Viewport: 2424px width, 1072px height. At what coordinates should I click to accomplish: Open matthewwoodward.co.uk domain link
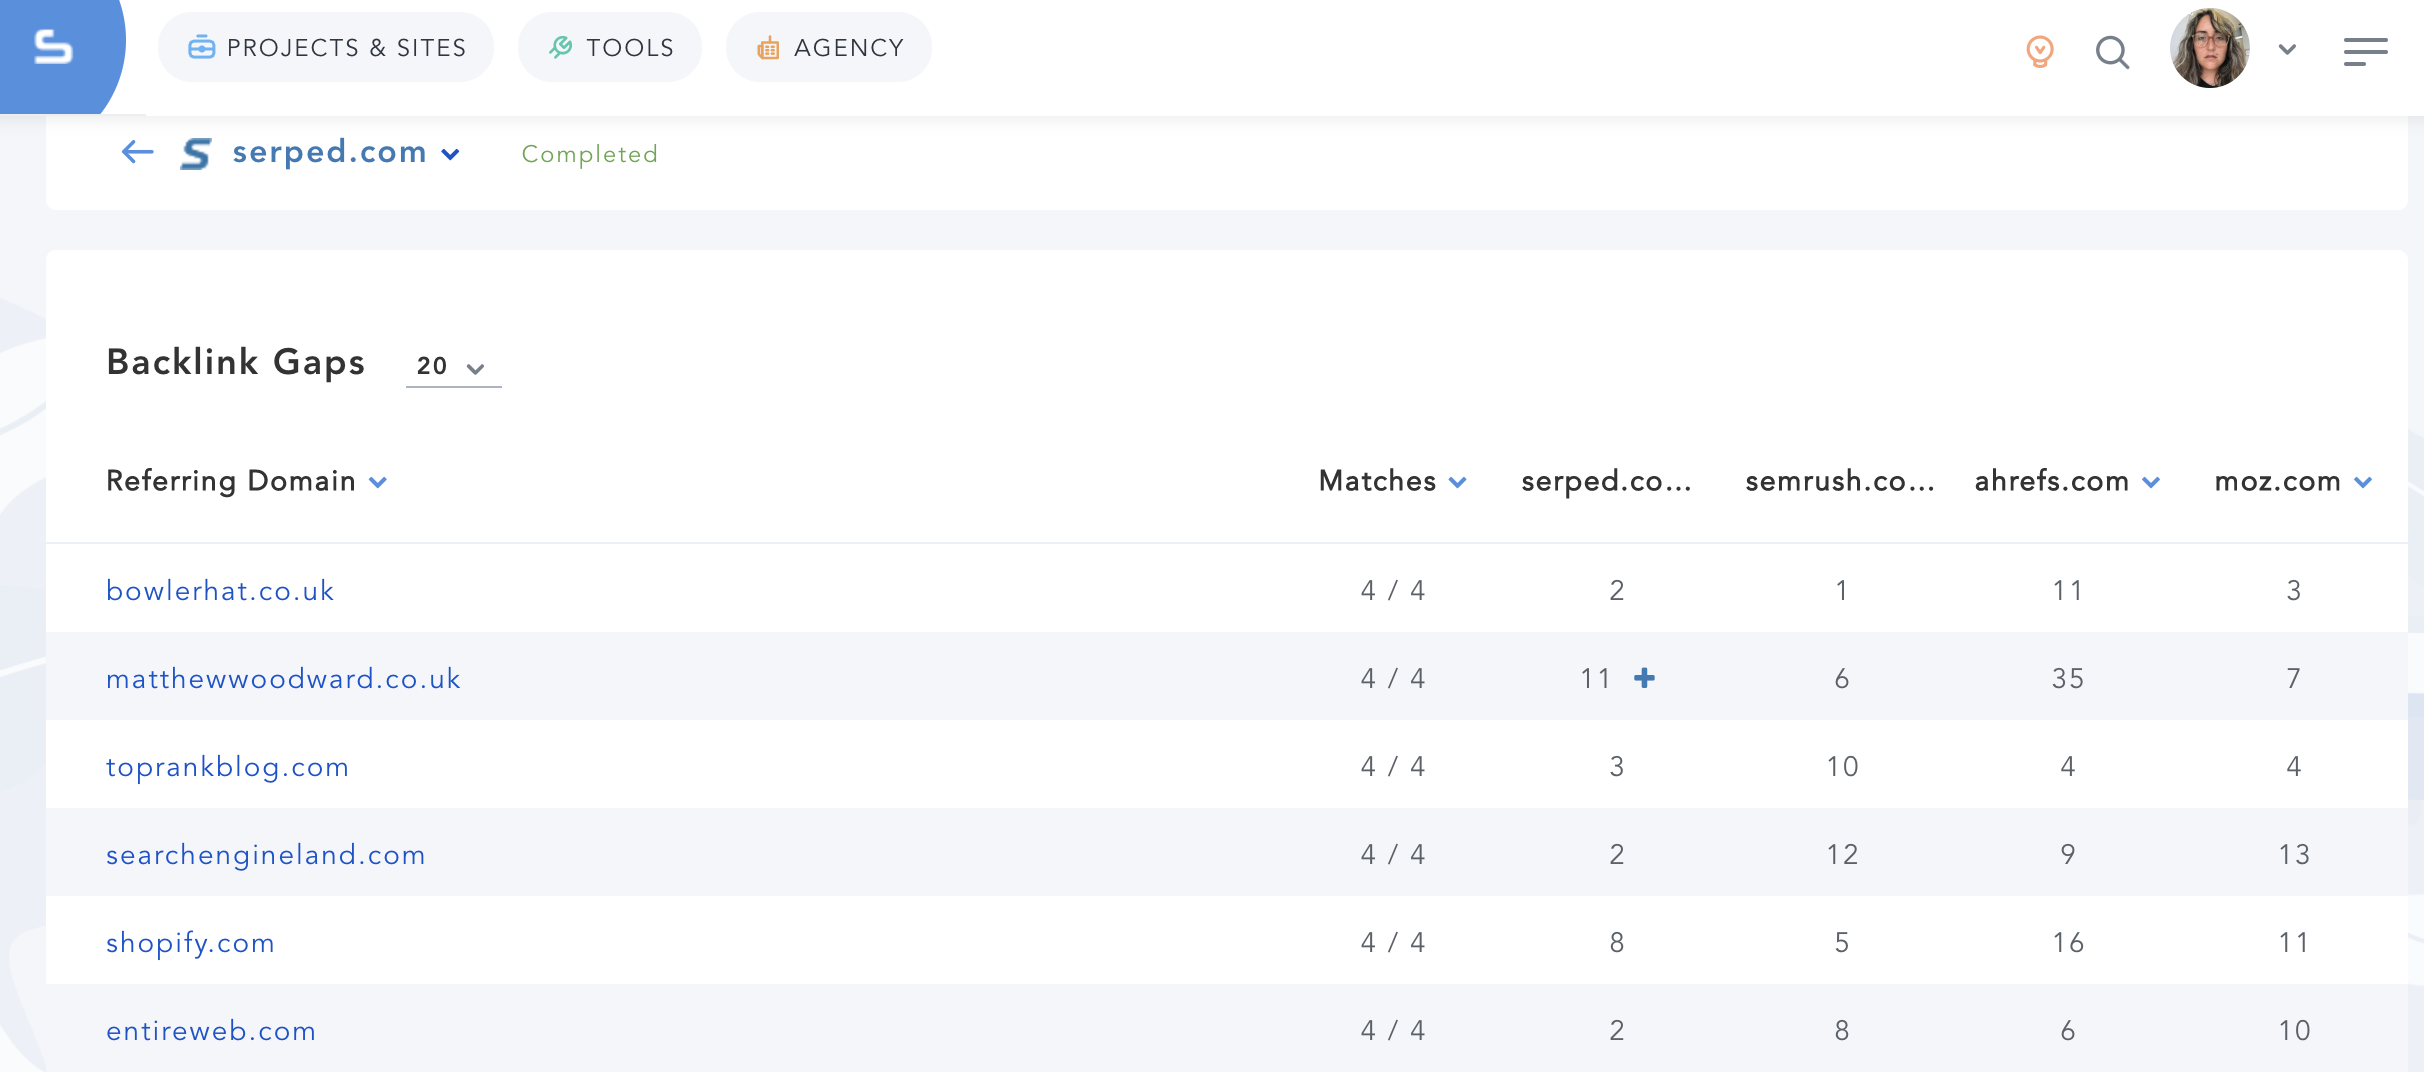[283, 679]
